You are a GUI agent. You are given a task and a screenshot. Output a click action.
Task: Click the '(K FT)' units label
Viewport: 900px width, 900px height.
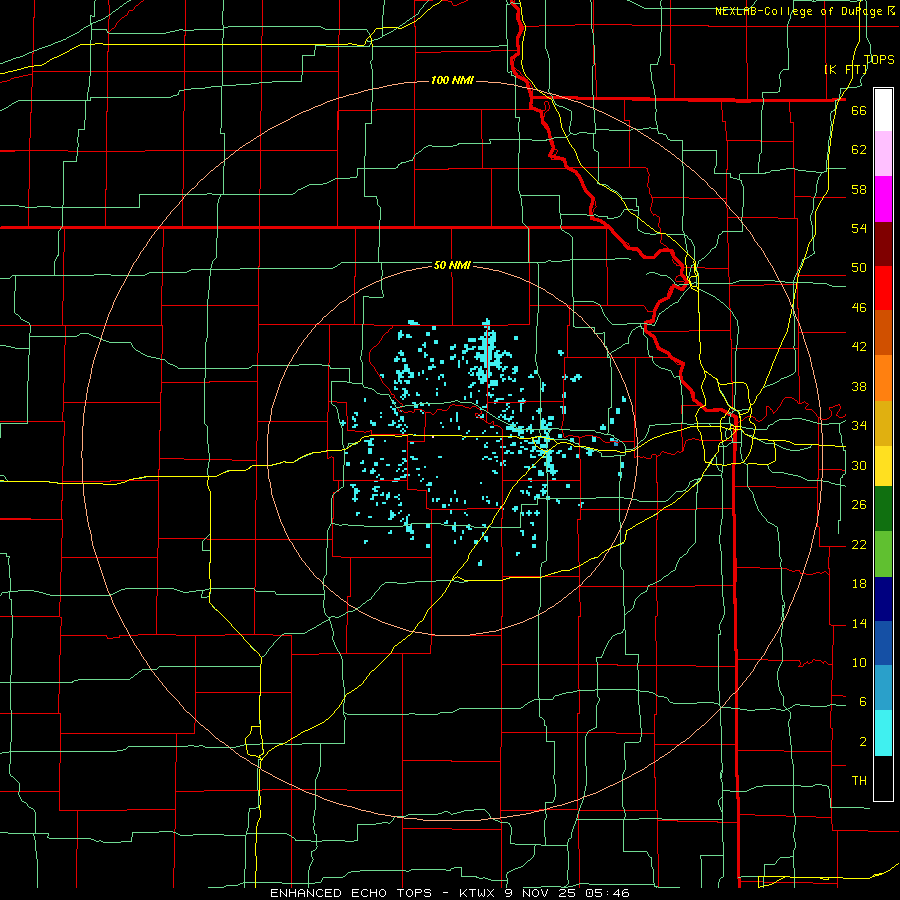pyautogui.click(x=846, y=69)
